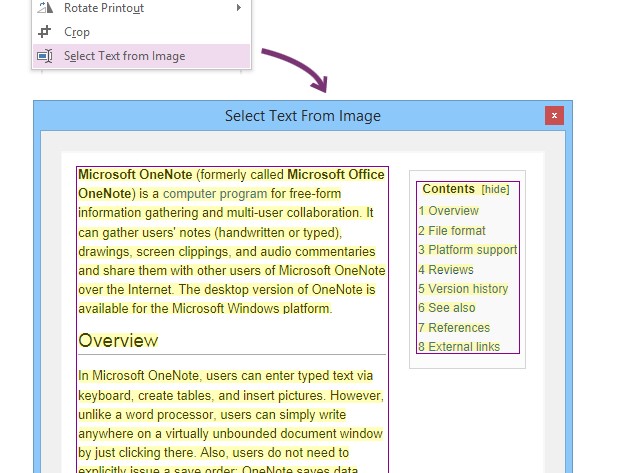Choose Select Text from Image menu entry
The width and height of the screenshot is (623, 473).
pyautogui.click(x=124, y=56)
